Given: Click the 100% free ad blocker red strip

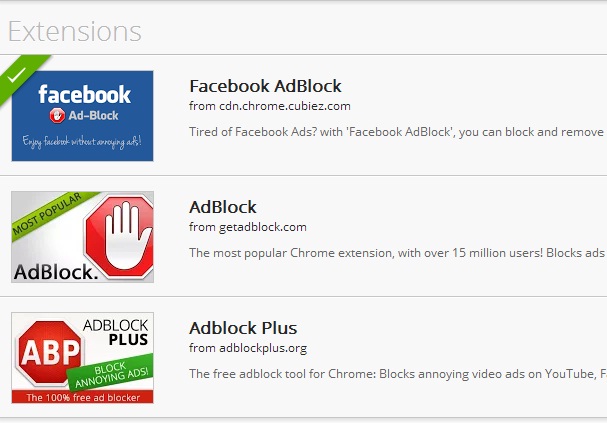Looking at the screenshot, I should click(82, 397).
